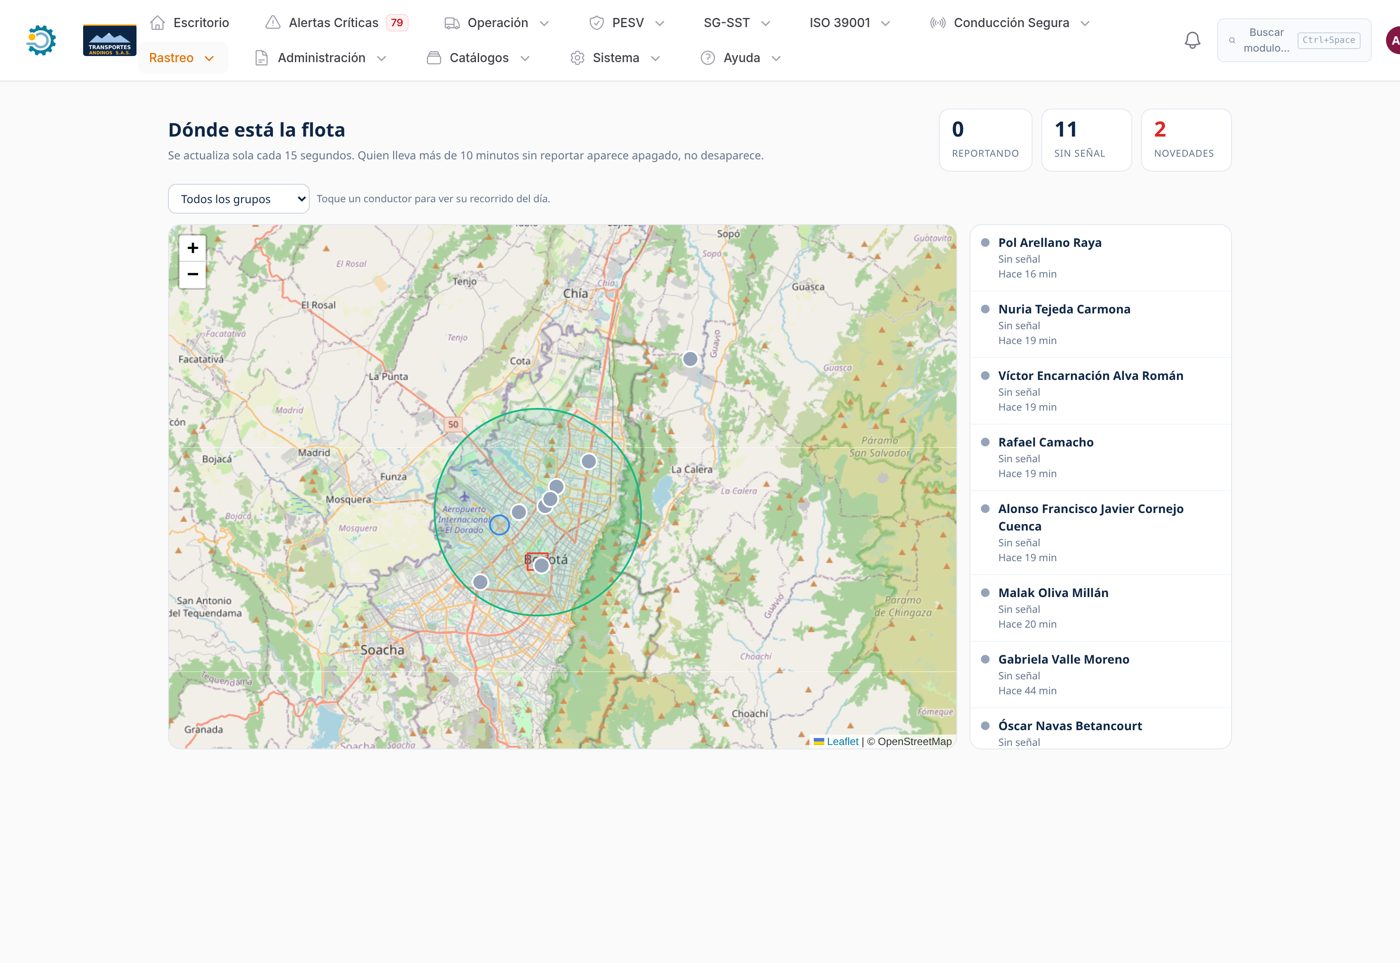Select driver Pol Arellano Raya
Image resolution: width=1400 pixels, height=963 pixels.
[1100, 258]
